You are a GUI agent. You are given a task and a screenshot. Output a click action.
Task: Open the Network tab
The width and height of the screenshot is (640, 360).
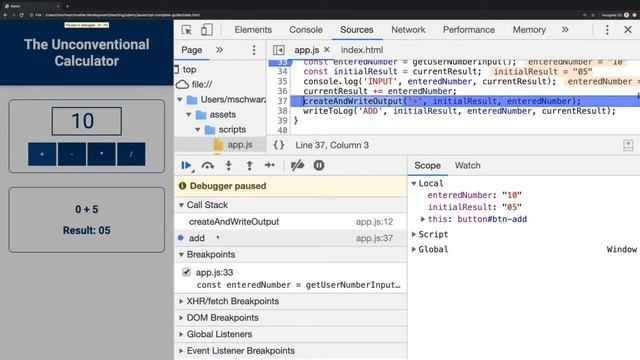click(x=408, y=30)
